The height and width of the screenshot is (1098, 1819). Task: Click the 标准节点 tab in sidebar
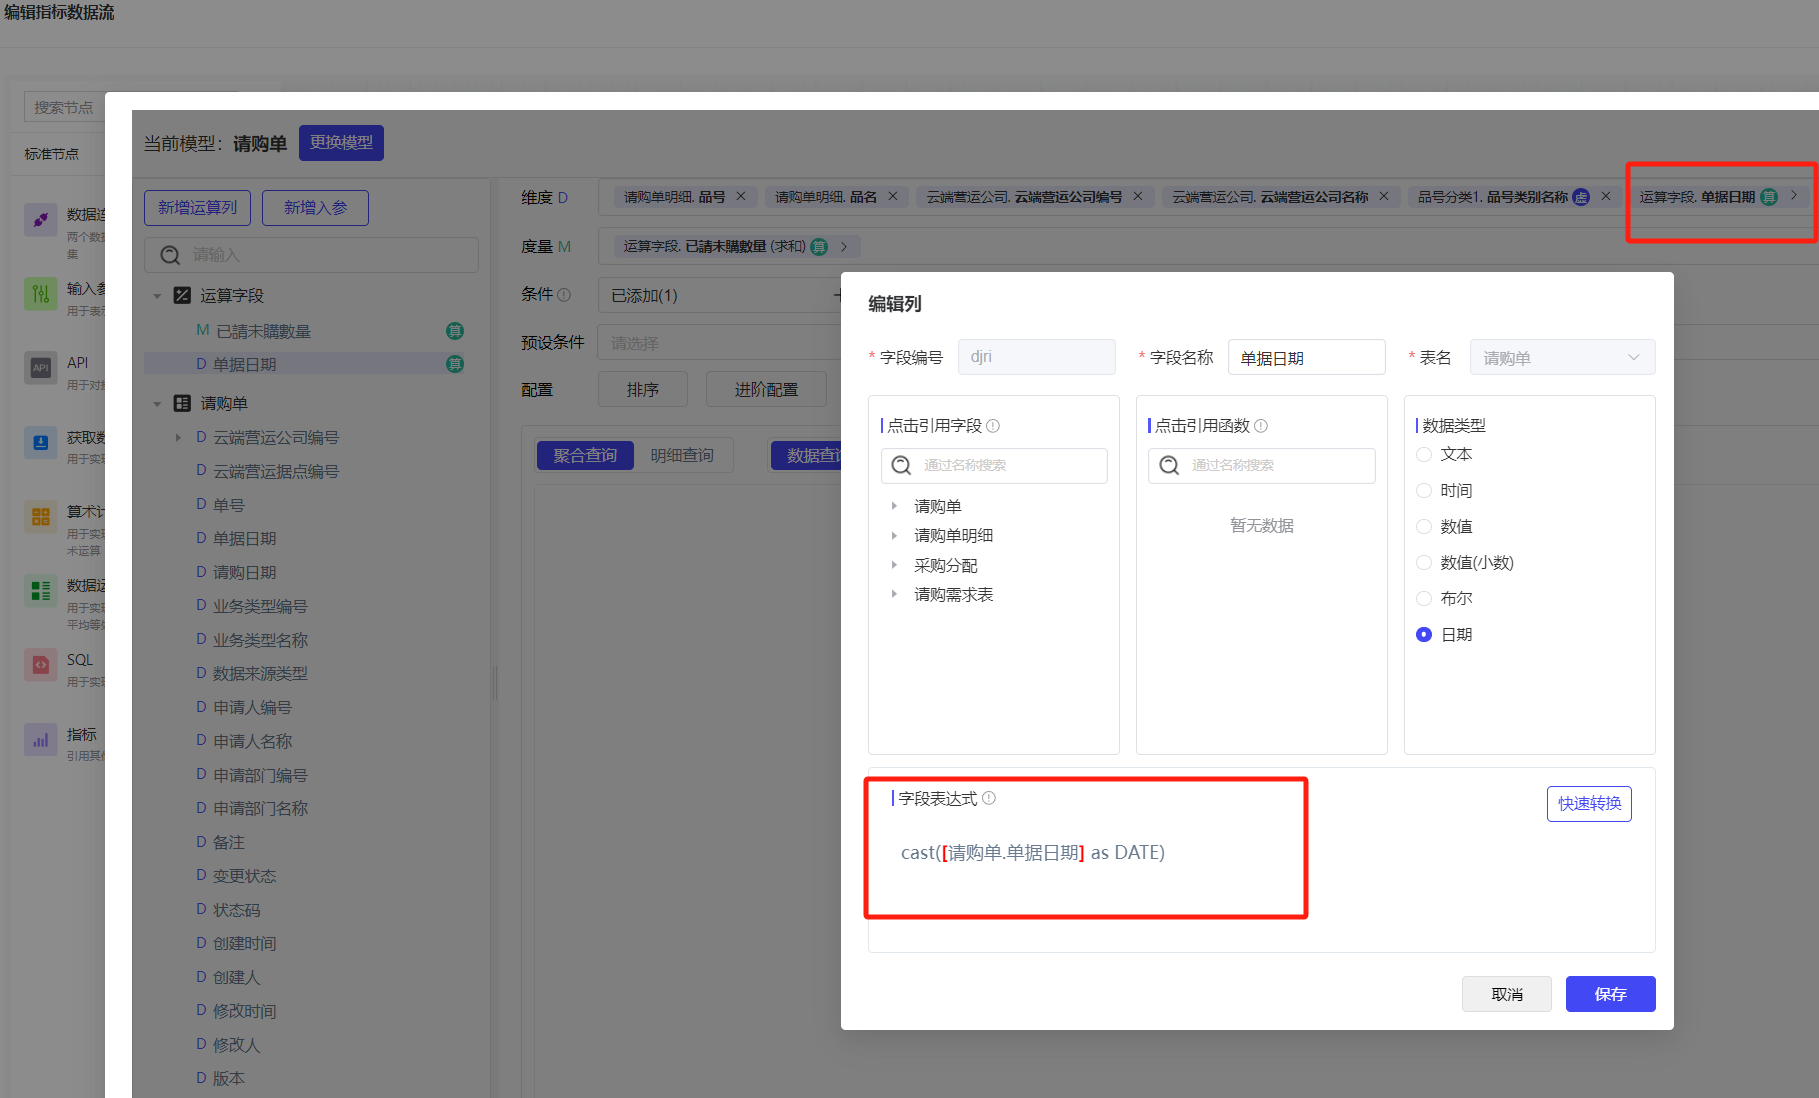[51, 154]
